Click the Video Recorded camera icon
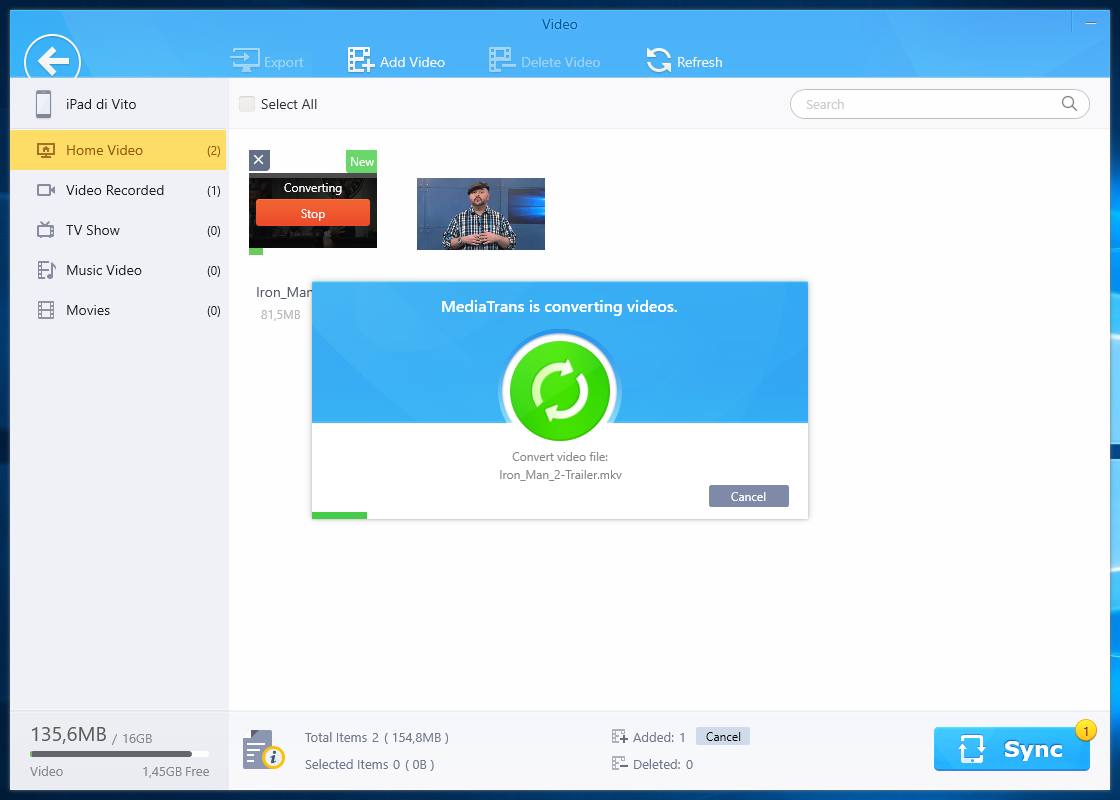Screen dimensions: 1120x800 click(46, 190)
